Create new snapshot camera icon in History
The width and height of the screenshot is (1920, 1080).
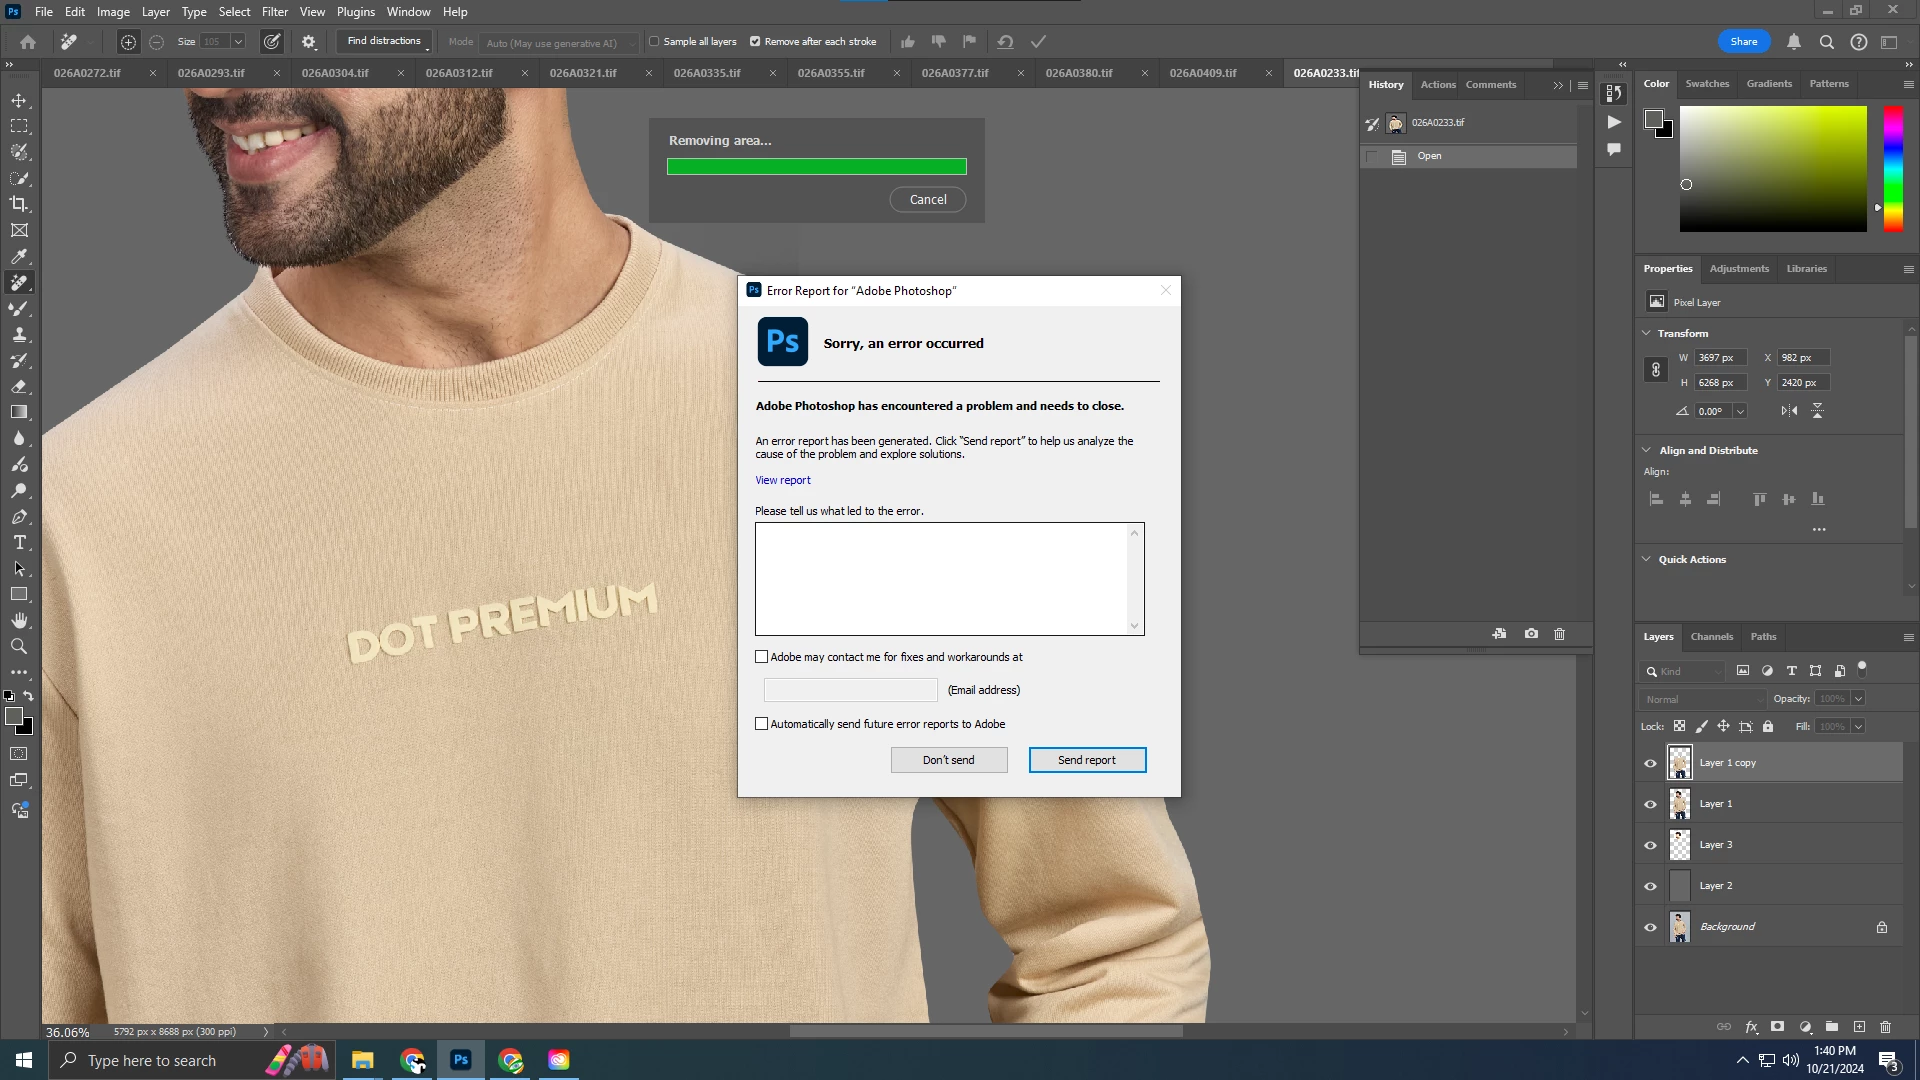1531,634
